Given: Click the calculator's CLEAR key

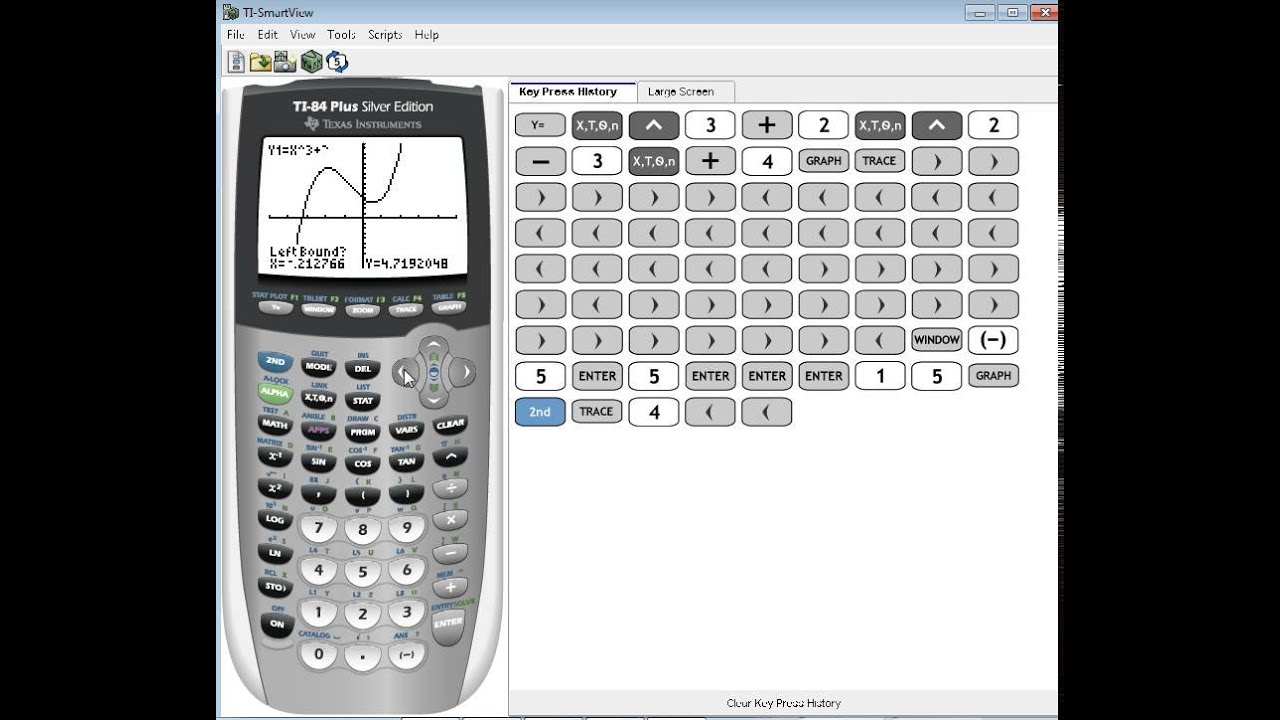Looking at the screenshot, I should pos(450,424).
